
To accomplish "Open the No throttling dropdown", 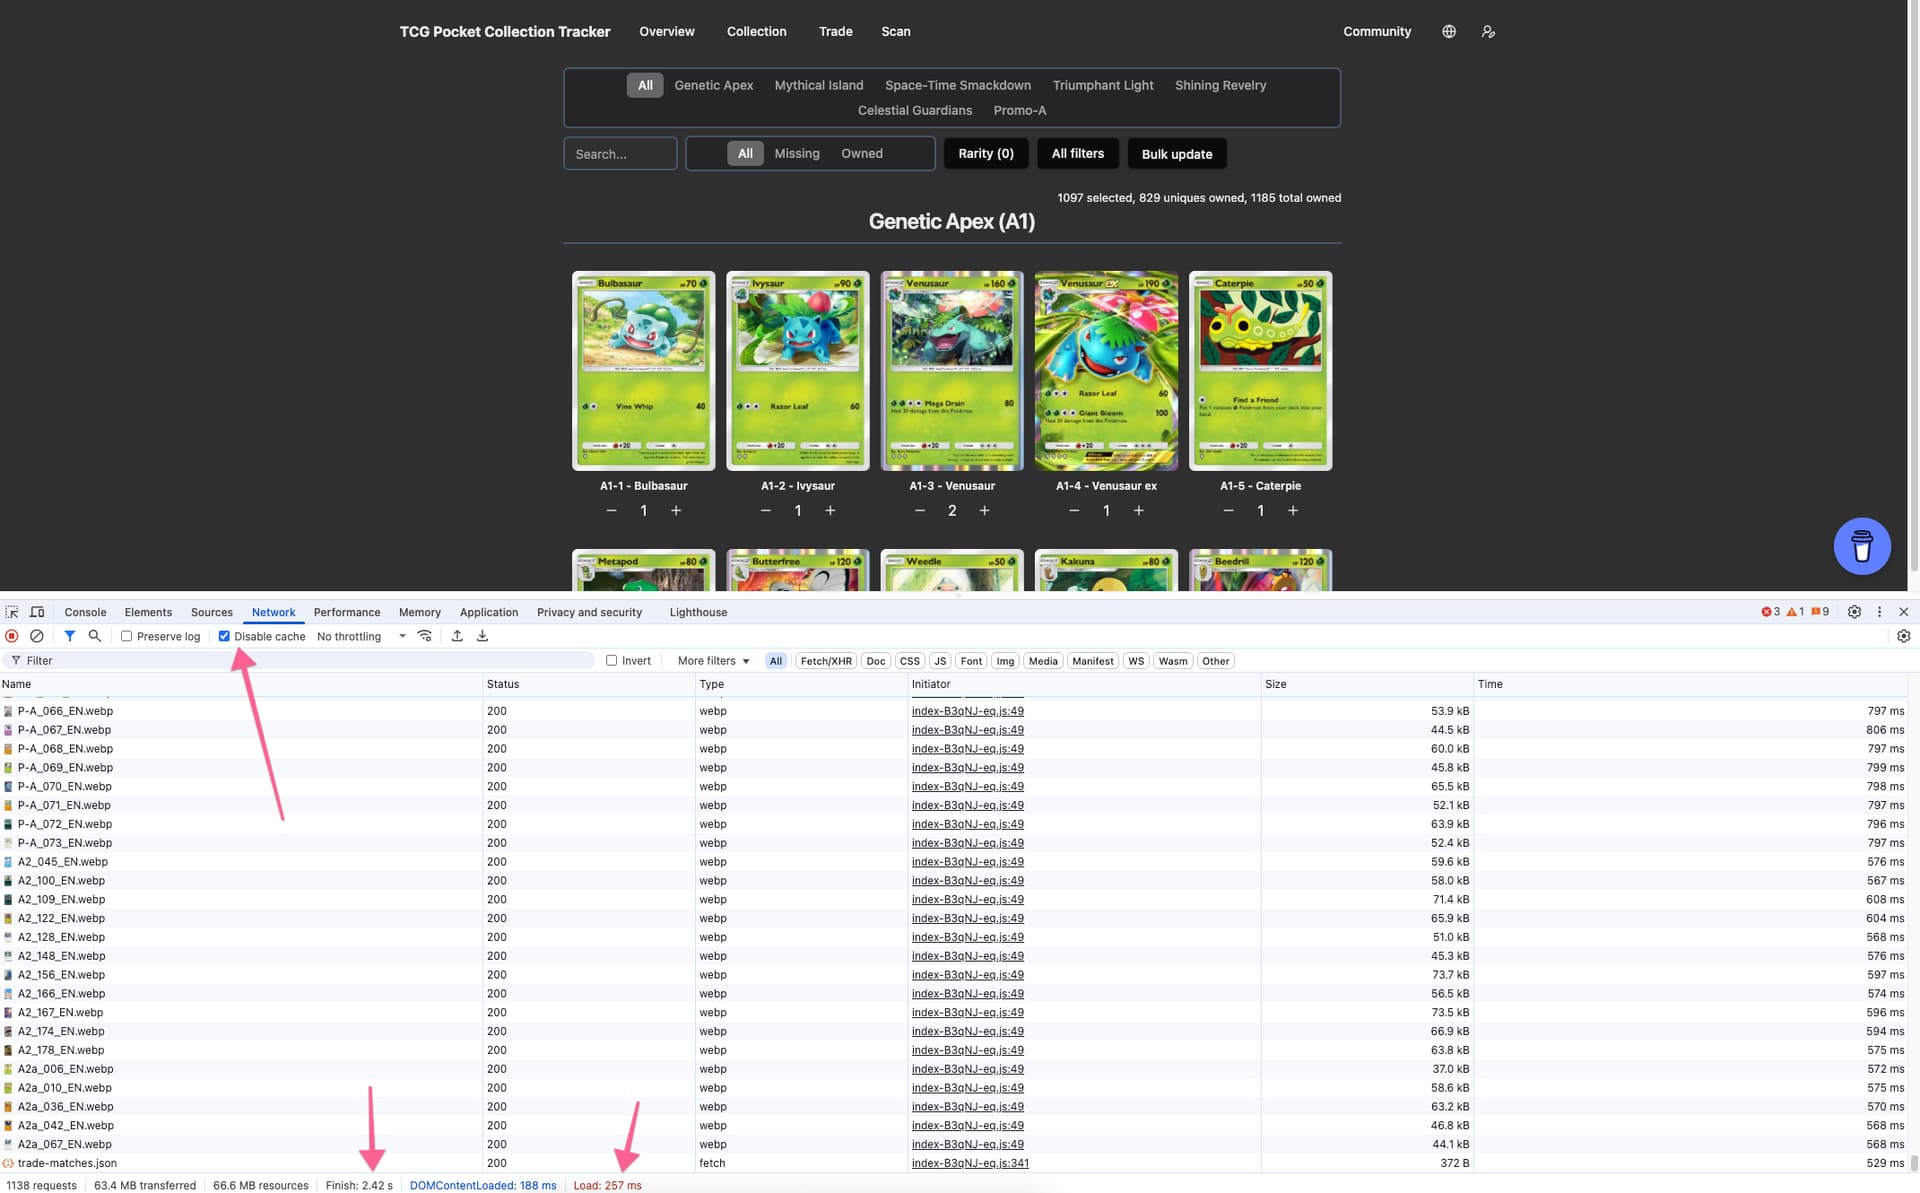I will [360, 636].
